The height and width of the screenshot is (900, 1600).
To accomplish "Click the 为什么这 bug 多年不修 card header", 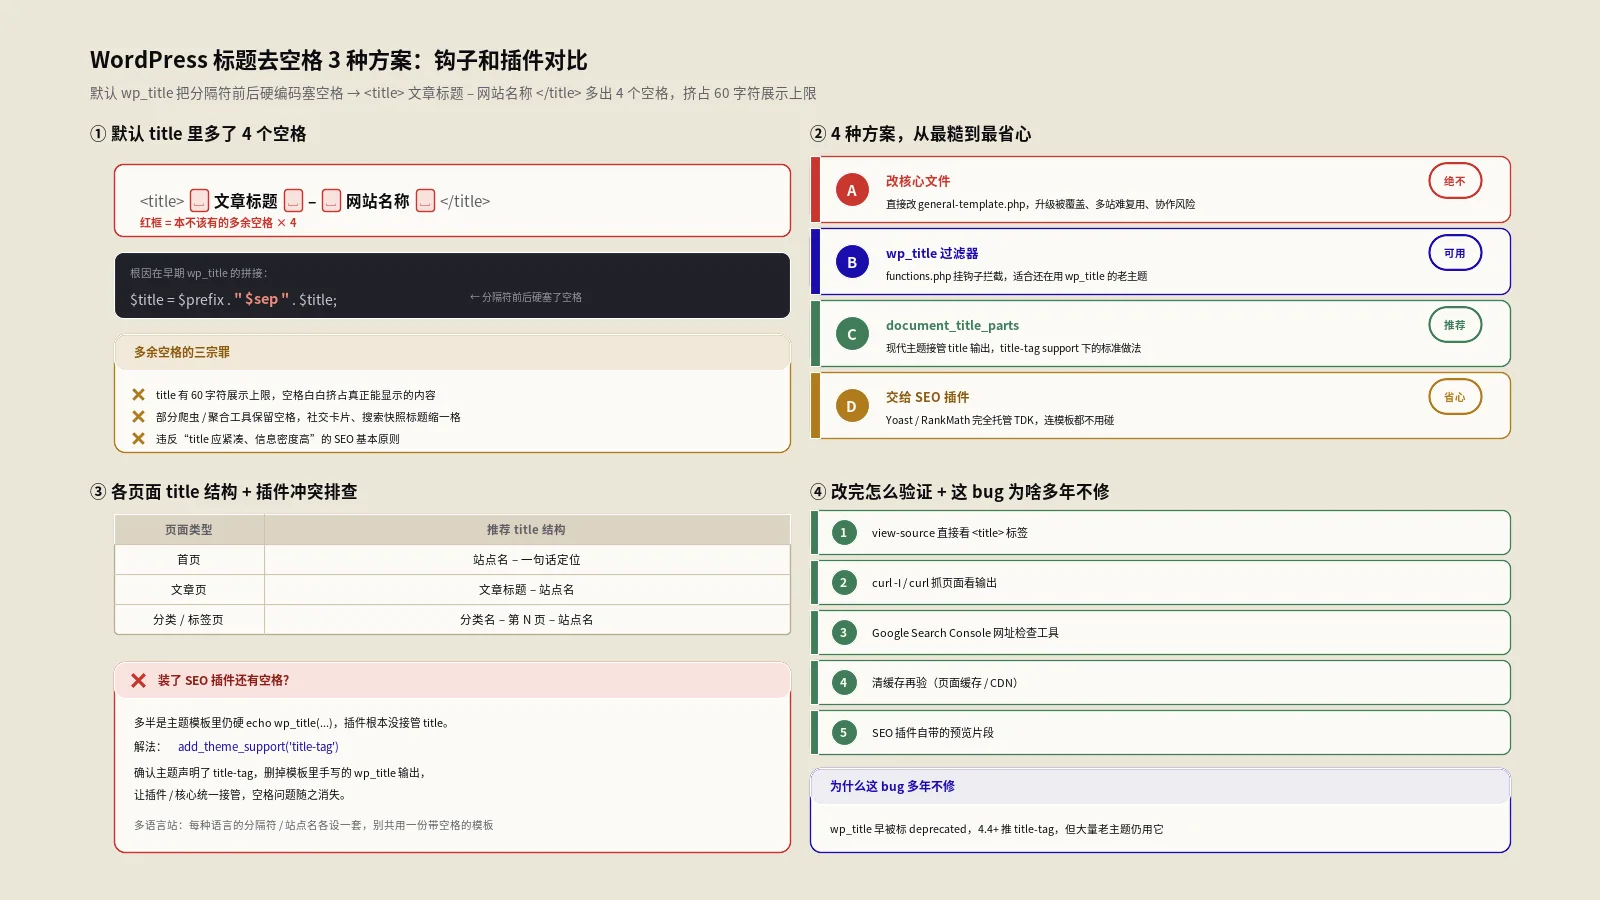I will coord(1160,786).
